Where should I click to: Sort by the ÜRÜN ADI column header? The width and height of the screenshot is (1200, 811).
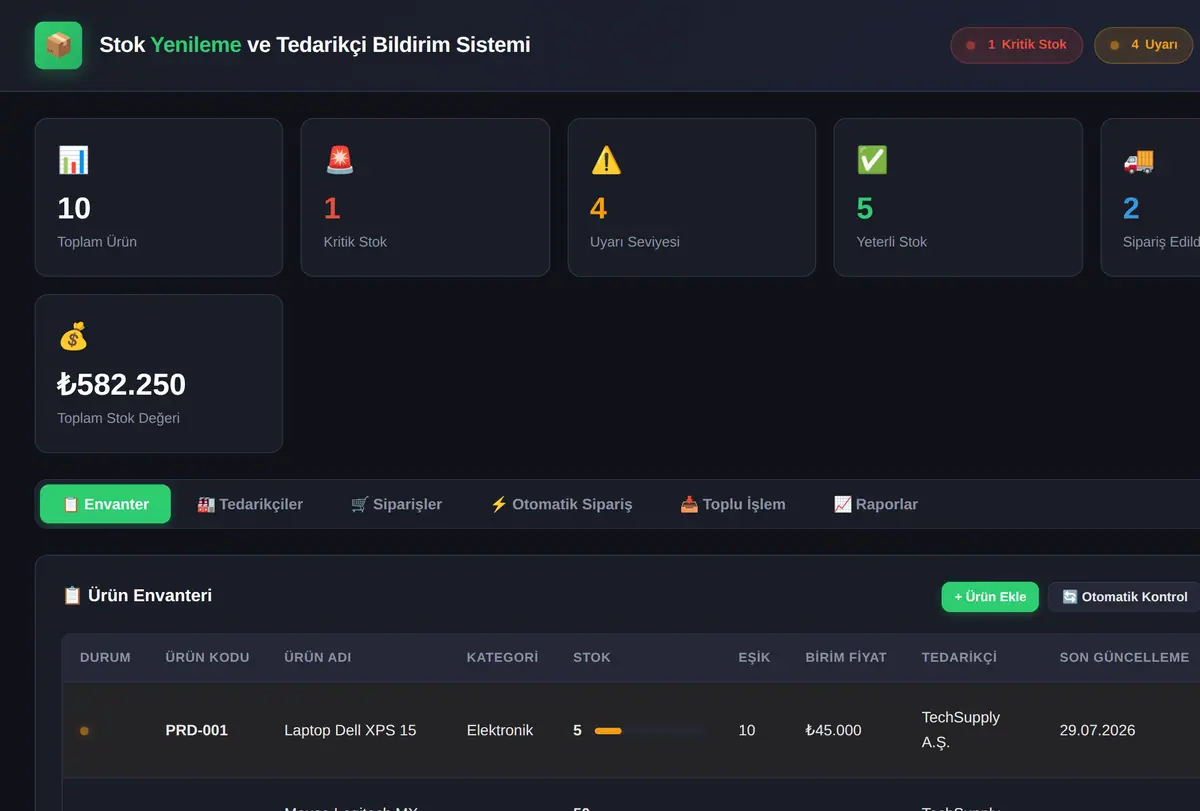tap(318, 657)
